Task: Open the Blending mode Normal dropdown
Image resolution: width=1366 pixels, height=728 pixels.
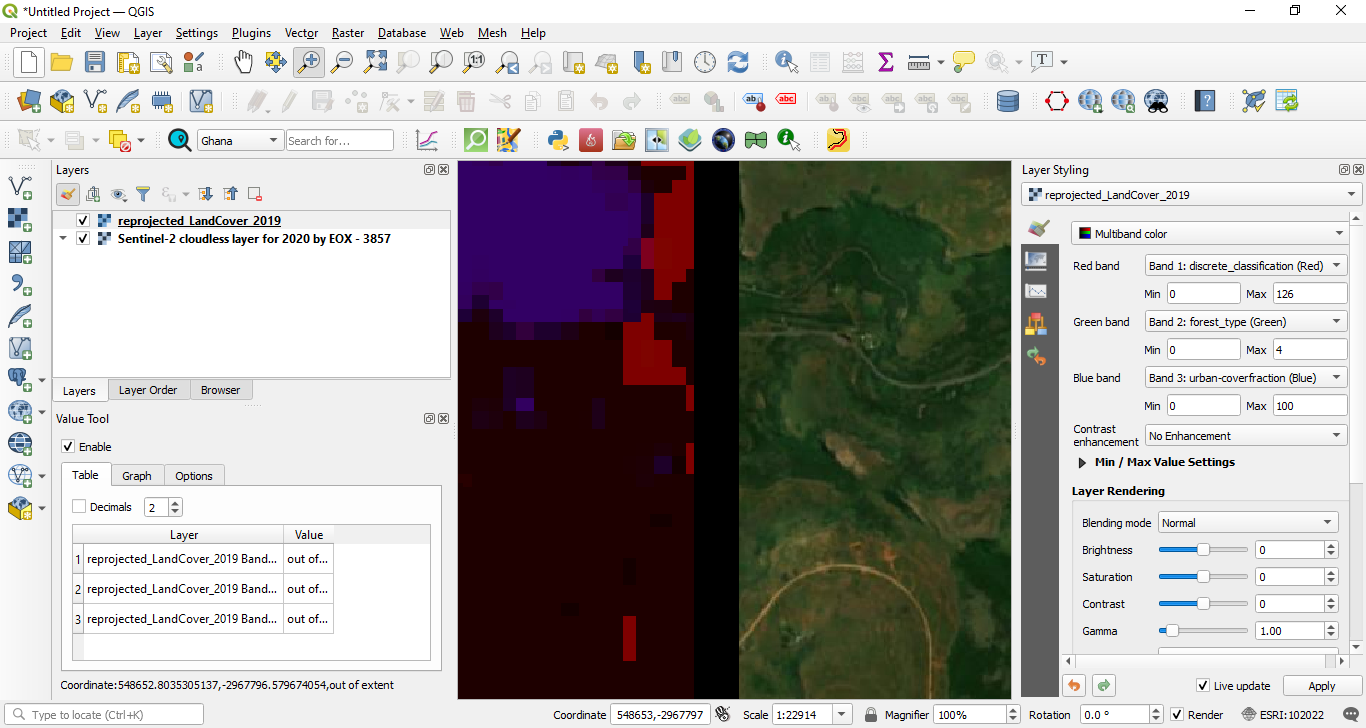Action: tap(1248, 523)
